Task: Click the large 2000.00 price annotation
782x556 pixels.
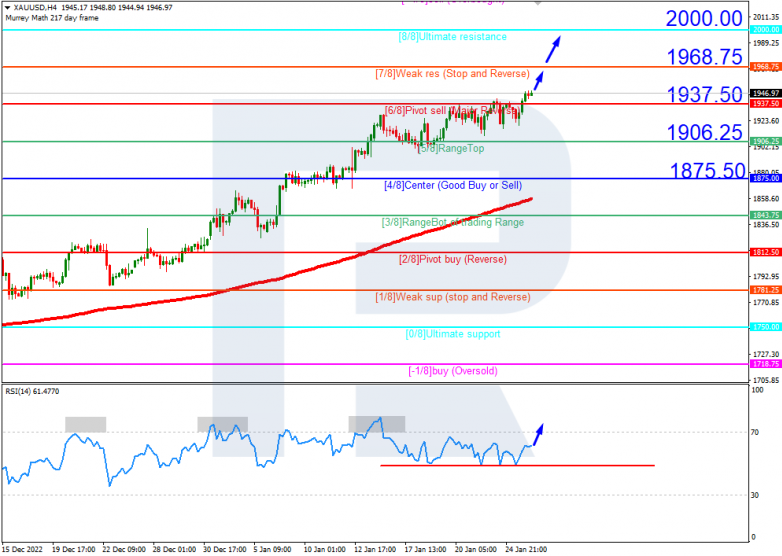Action: tap(704, 19)
